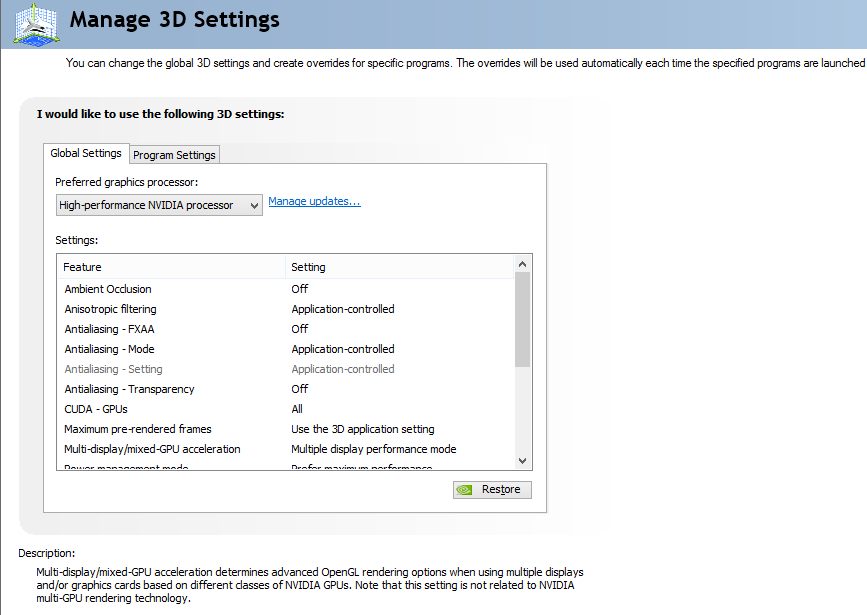Image resolution: width=867 pixels, height=615 pixels.
Task: Switch to the Global Settings tab
Action: click(86, 153)
